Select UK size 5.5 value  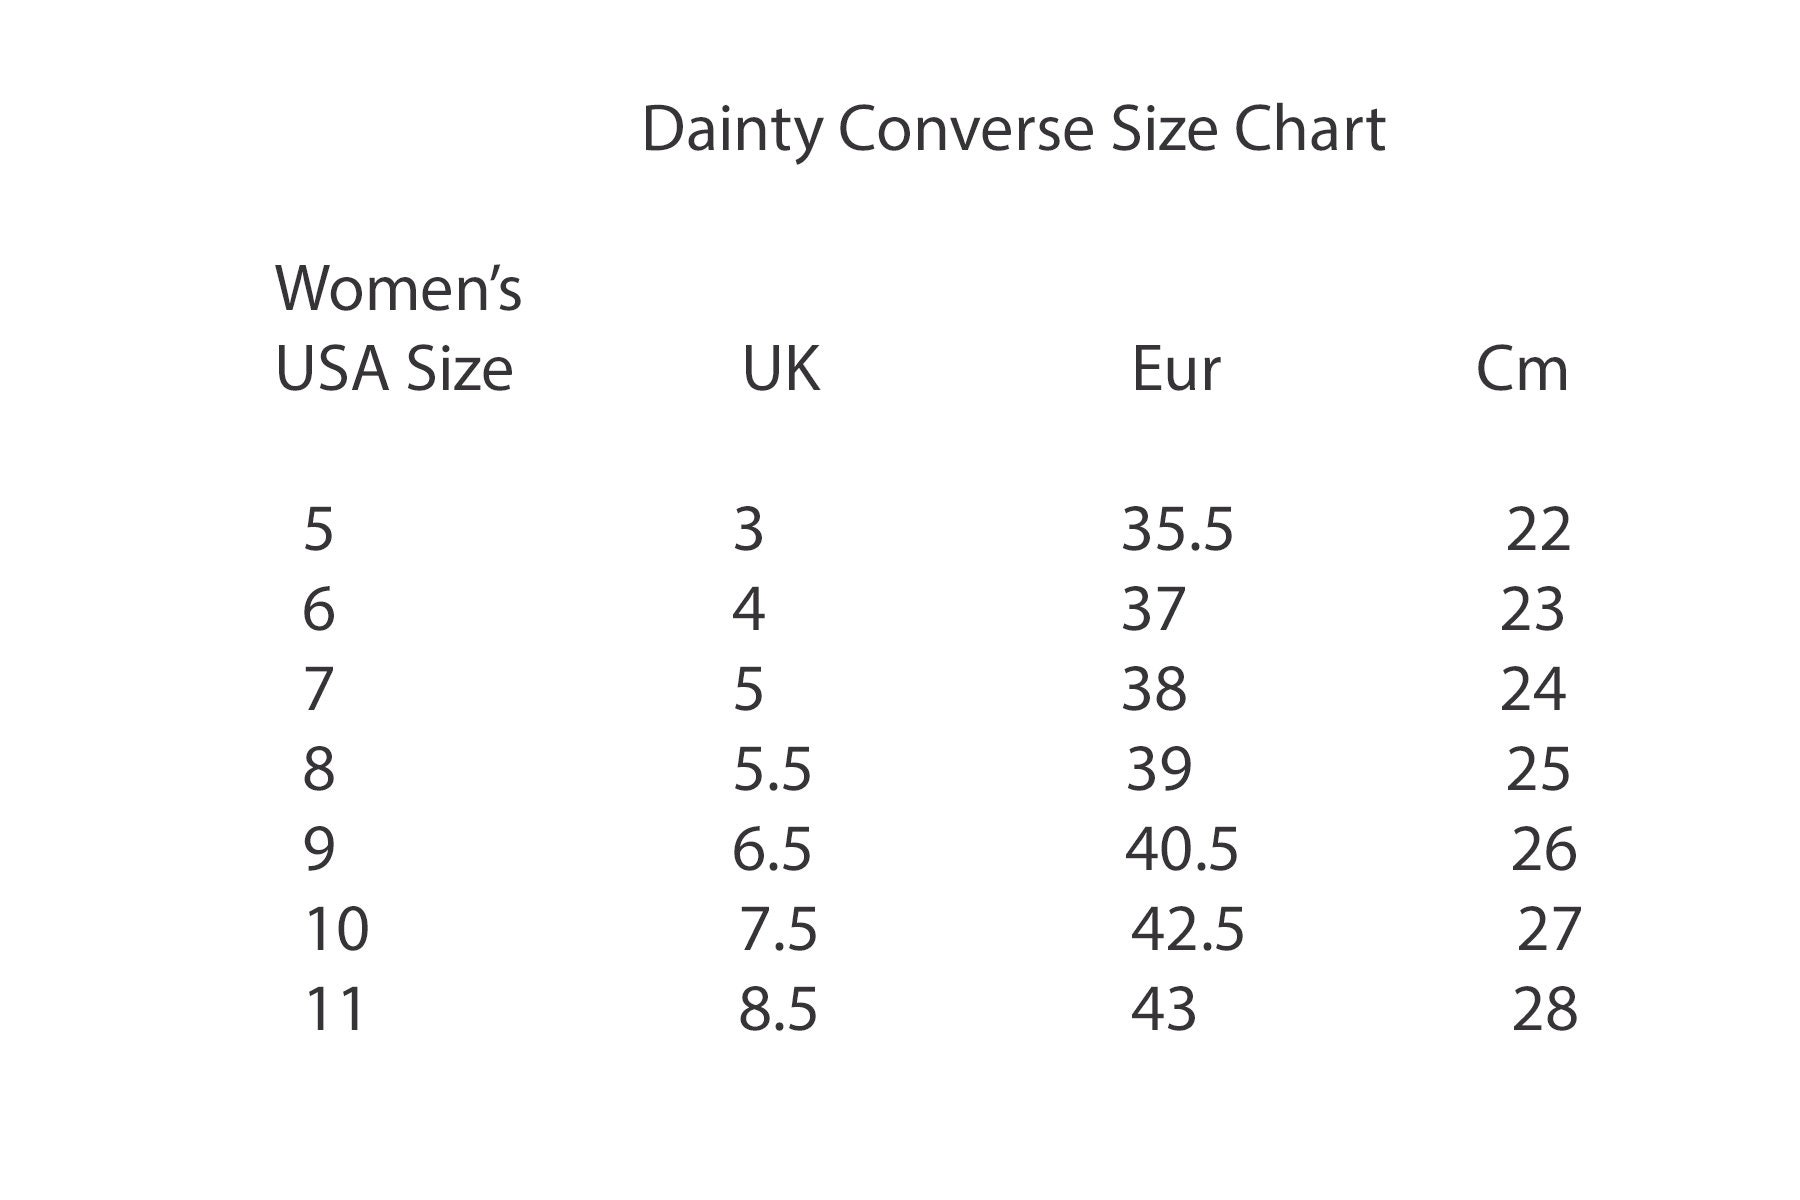(772, 769)
